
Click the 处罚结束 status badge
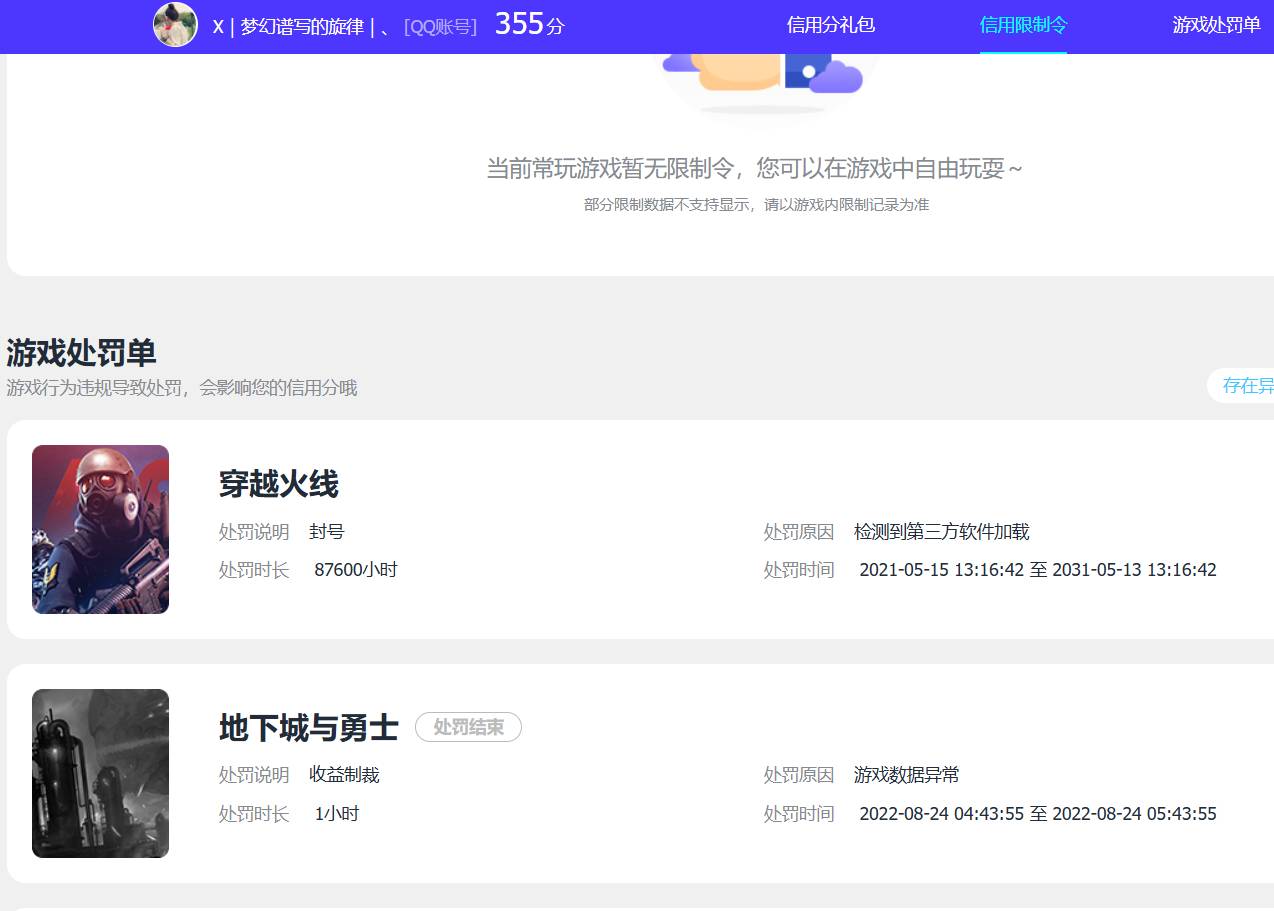click(x=468, y=727)
